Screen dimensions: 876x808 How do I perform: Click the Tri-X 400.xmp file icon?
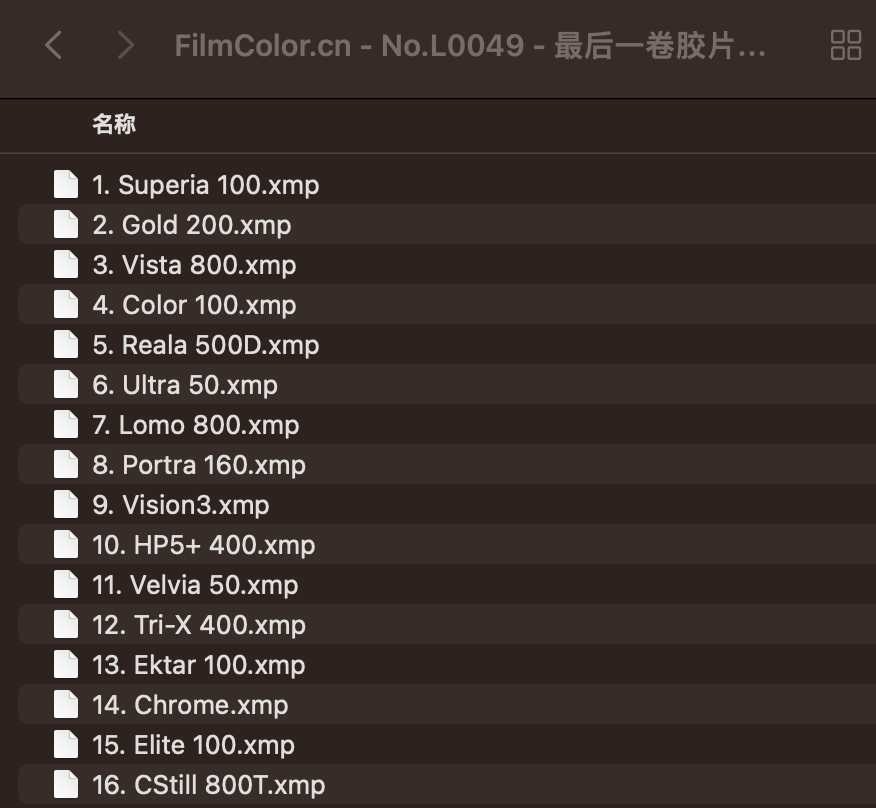[66, 625]
